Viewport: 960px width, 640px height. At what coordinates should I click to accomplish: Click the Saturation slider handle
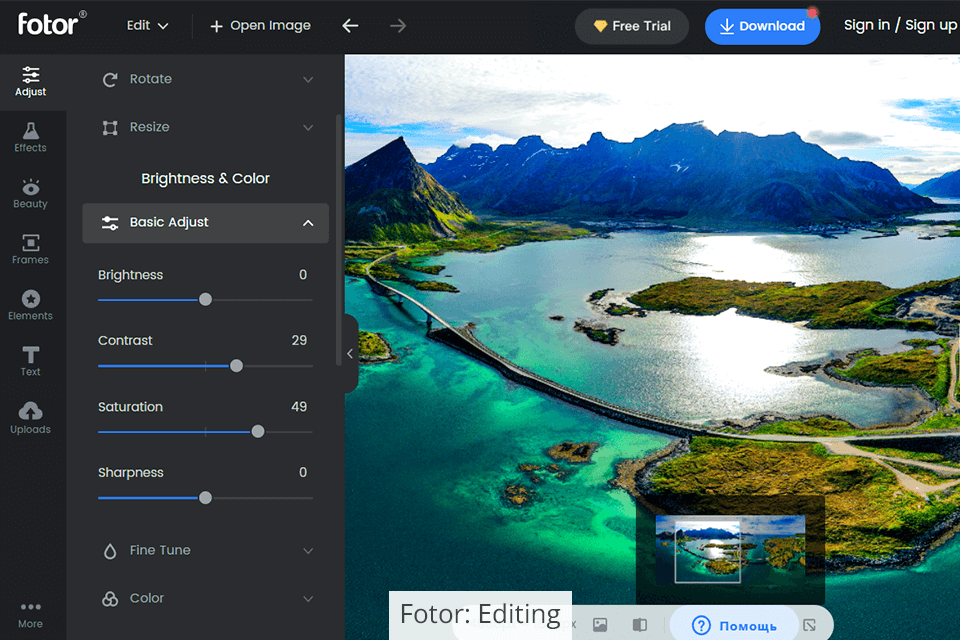click(258, 432)
